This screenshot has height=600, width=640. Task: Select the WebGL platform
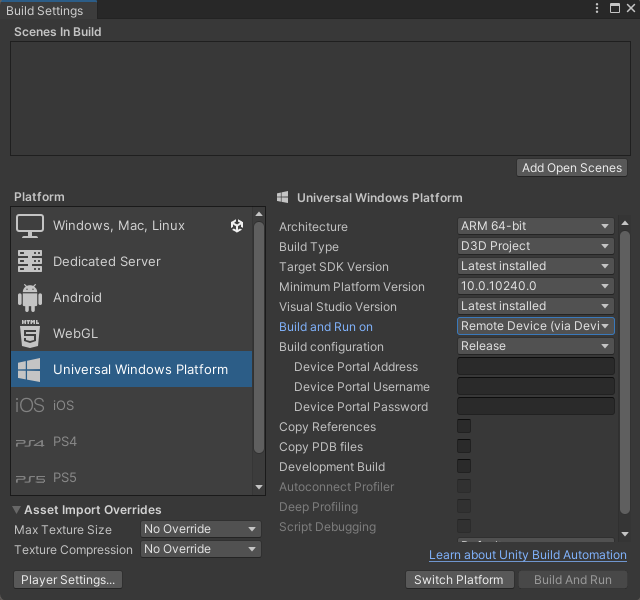coord(132,333)
